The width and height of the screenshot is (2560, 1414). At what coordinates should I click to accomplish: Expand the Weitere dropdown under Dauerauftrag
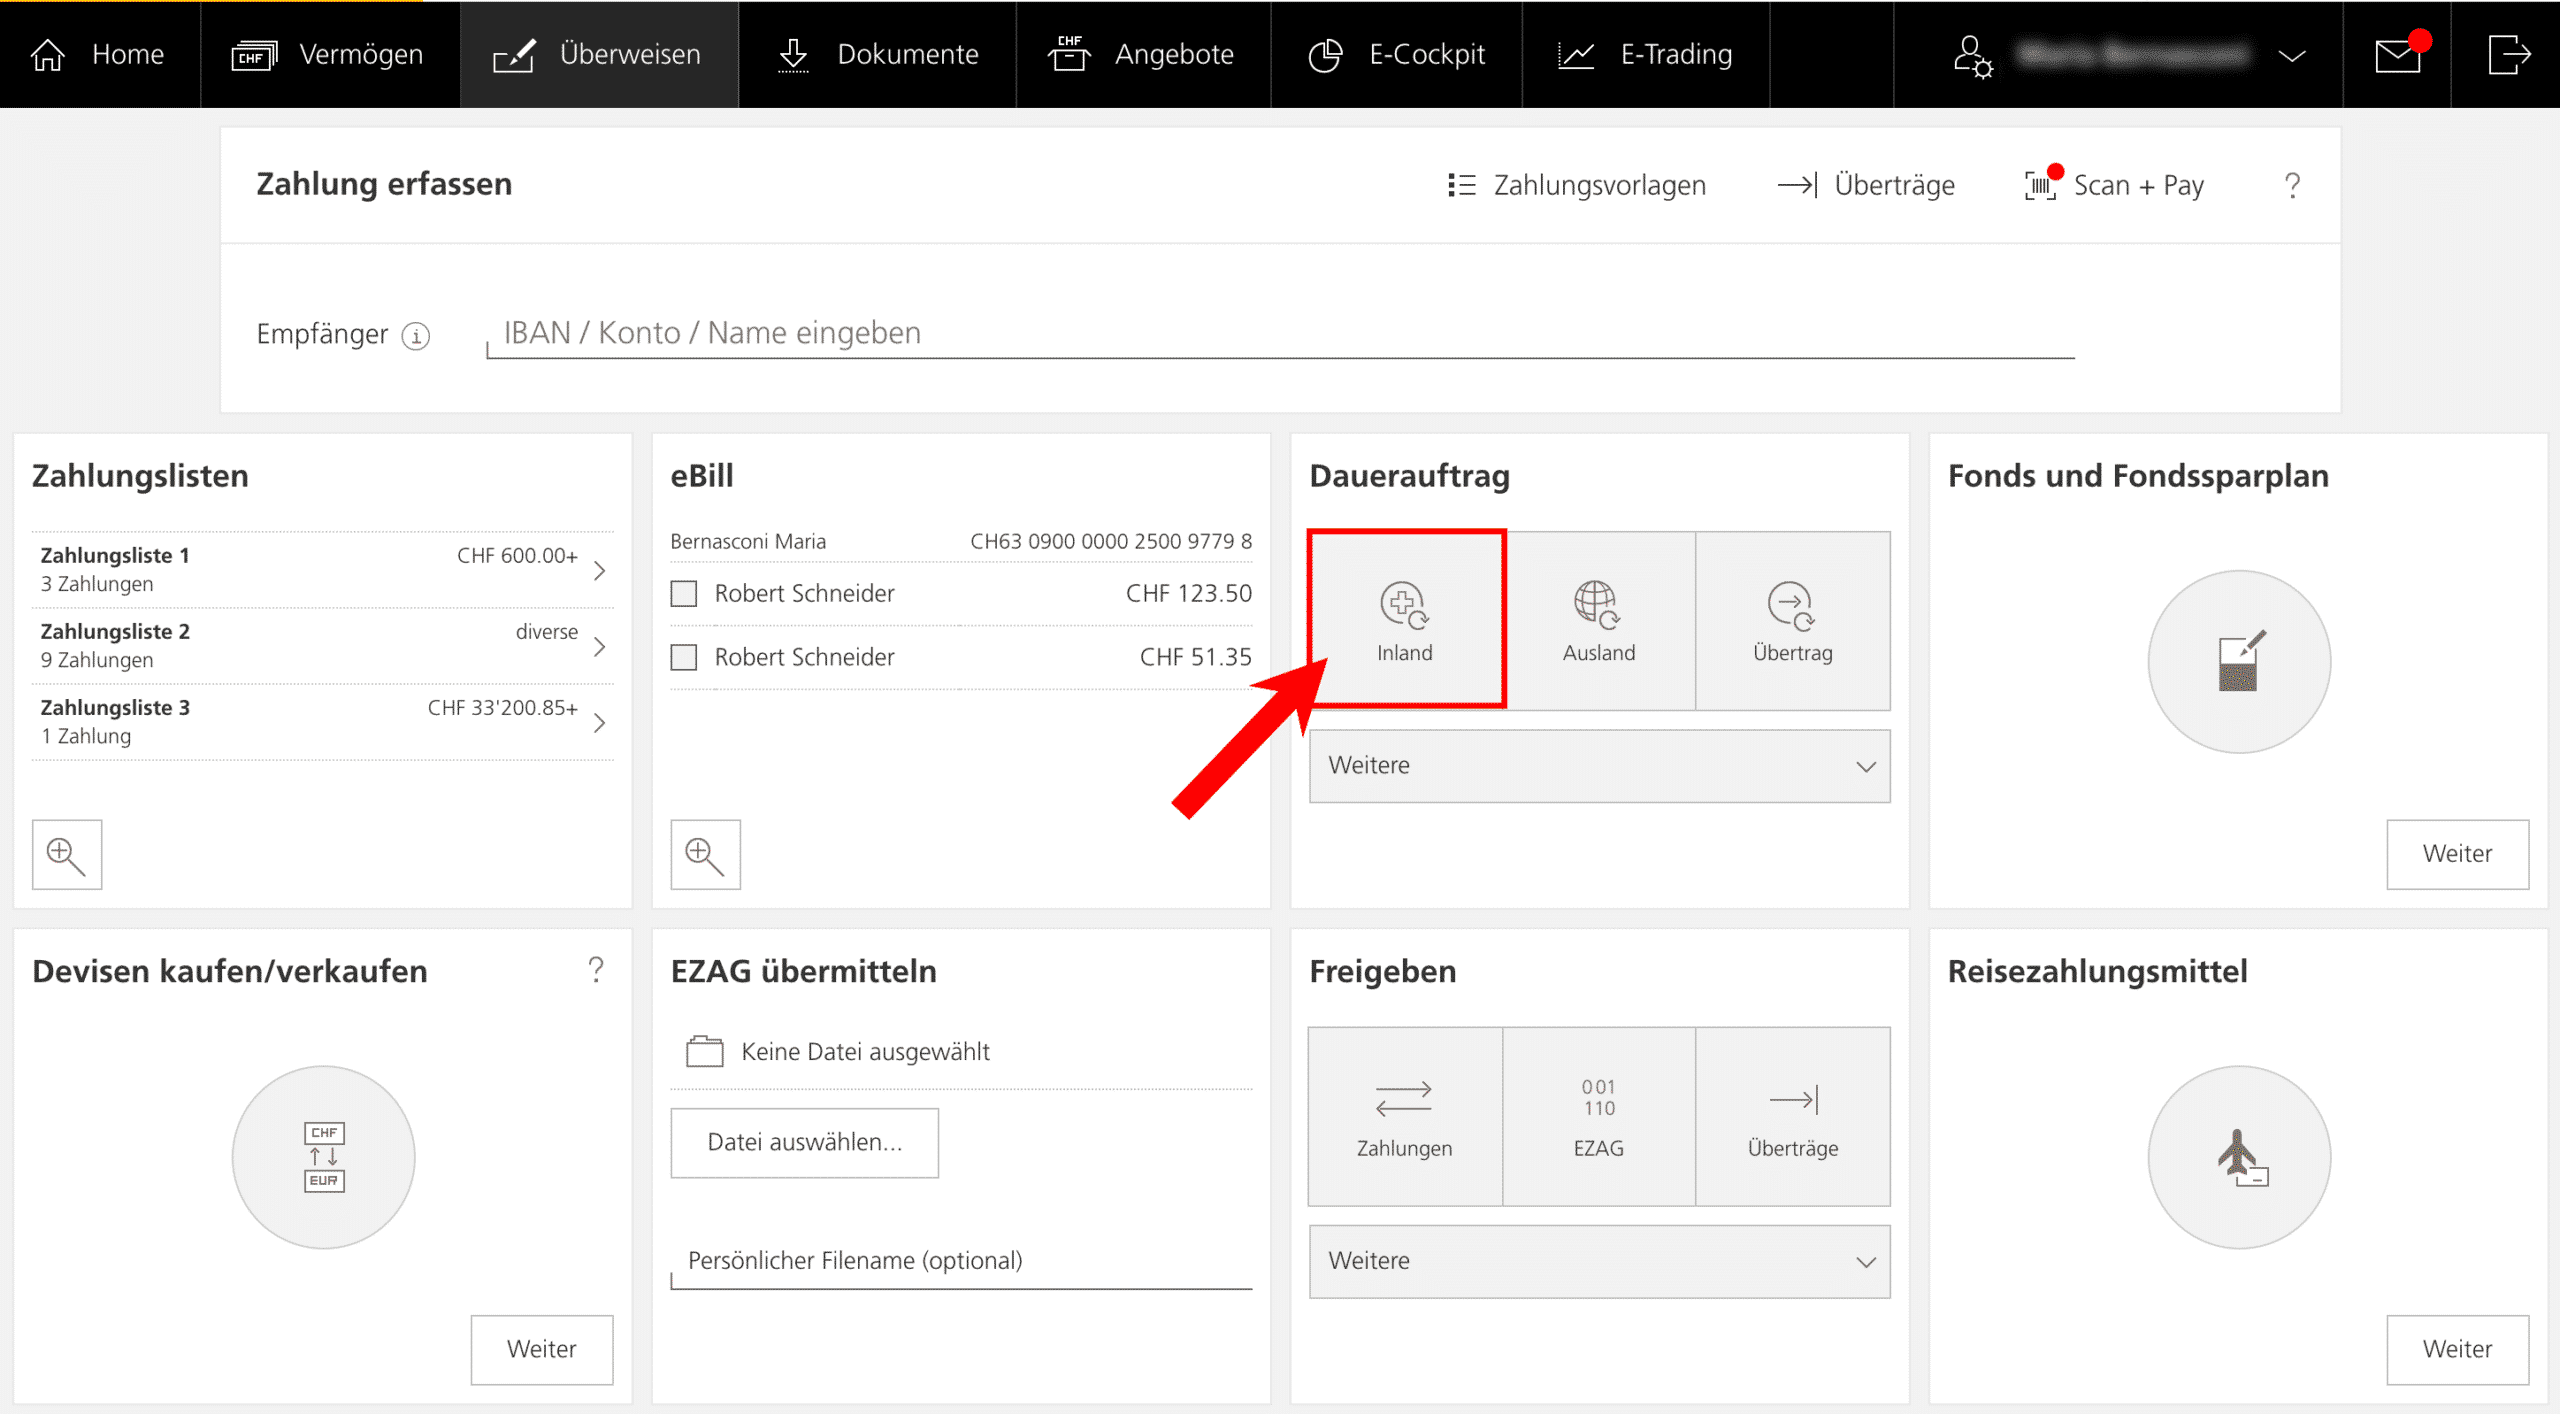(1599, 766)
